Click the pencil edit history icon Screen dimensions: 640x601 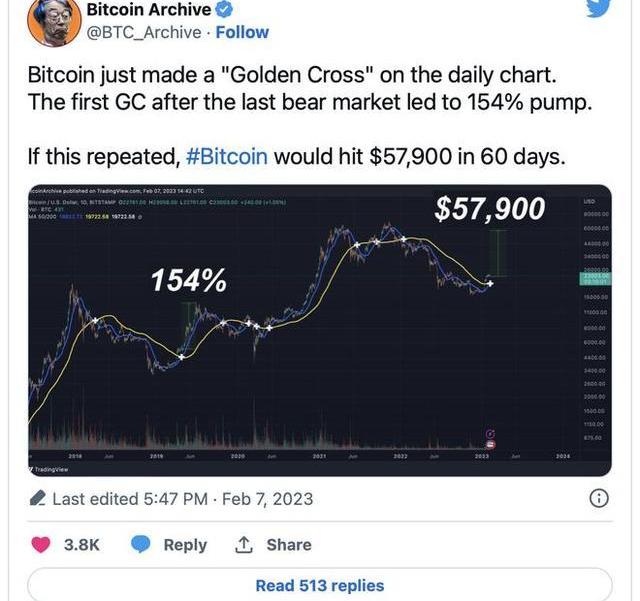[x=37, y=498]
